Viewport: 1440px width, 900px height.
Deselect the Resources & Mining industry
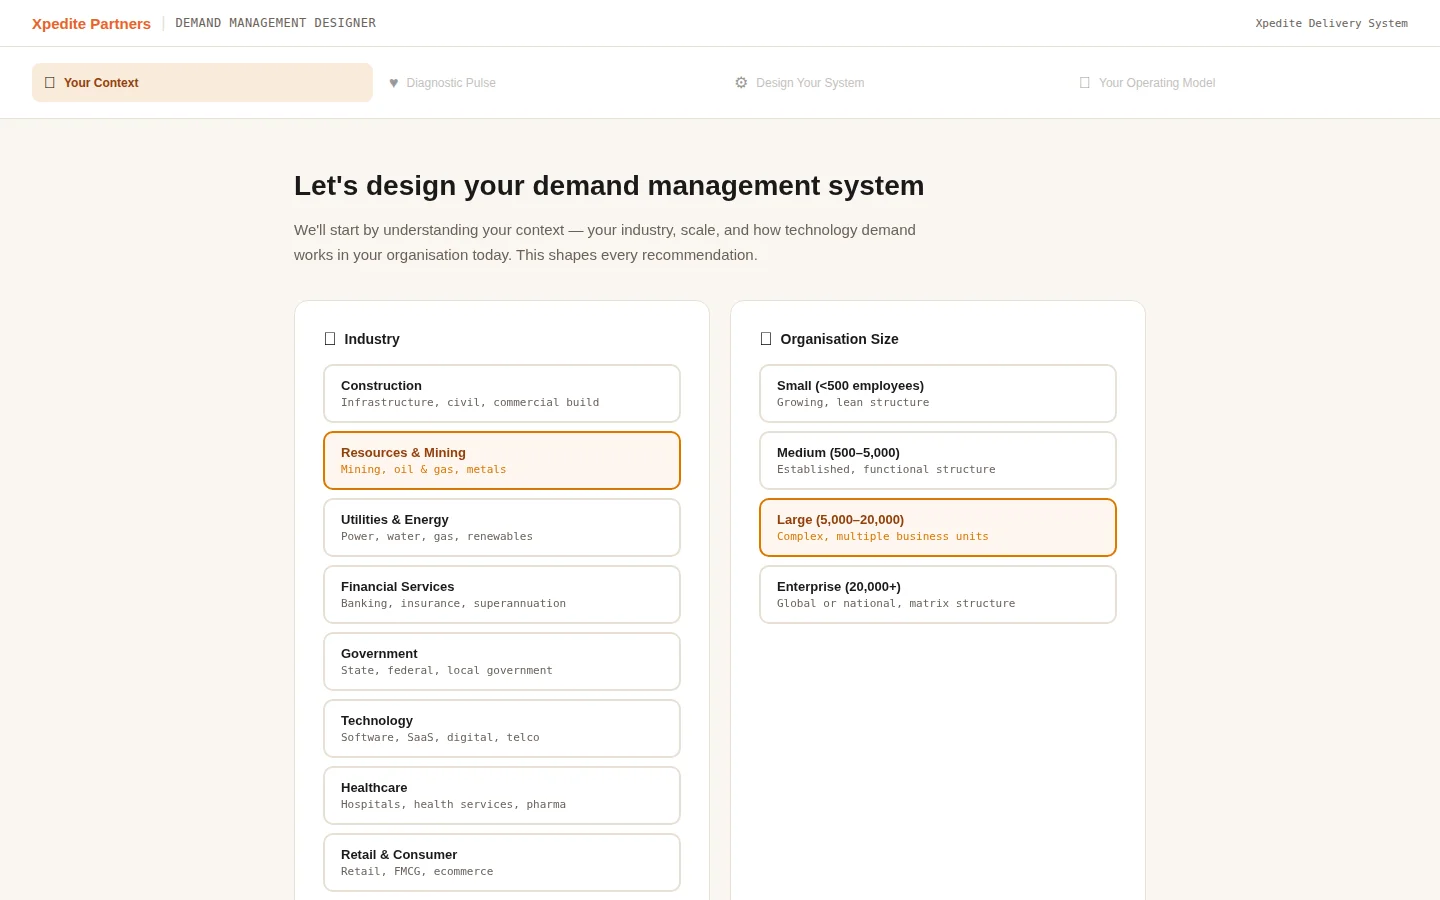[501, 460]
